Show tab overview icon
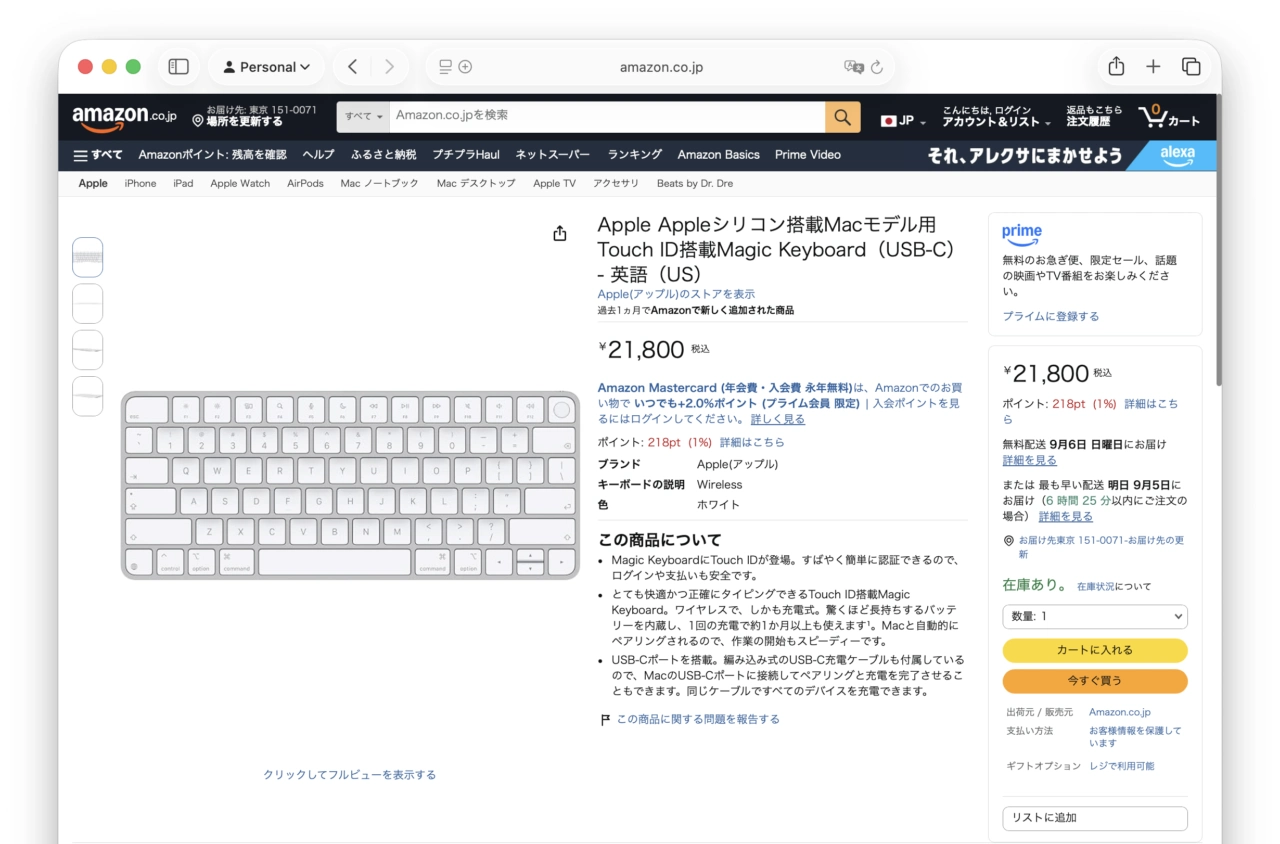This screenshot has height=844, width=1280. (x=1191, y=67)
